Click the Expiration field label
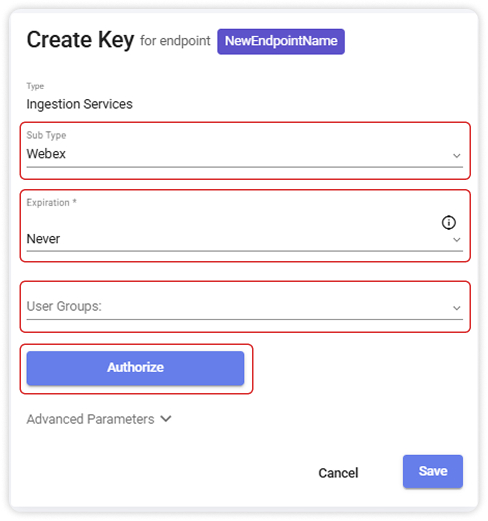 click(x=48, y=202)
